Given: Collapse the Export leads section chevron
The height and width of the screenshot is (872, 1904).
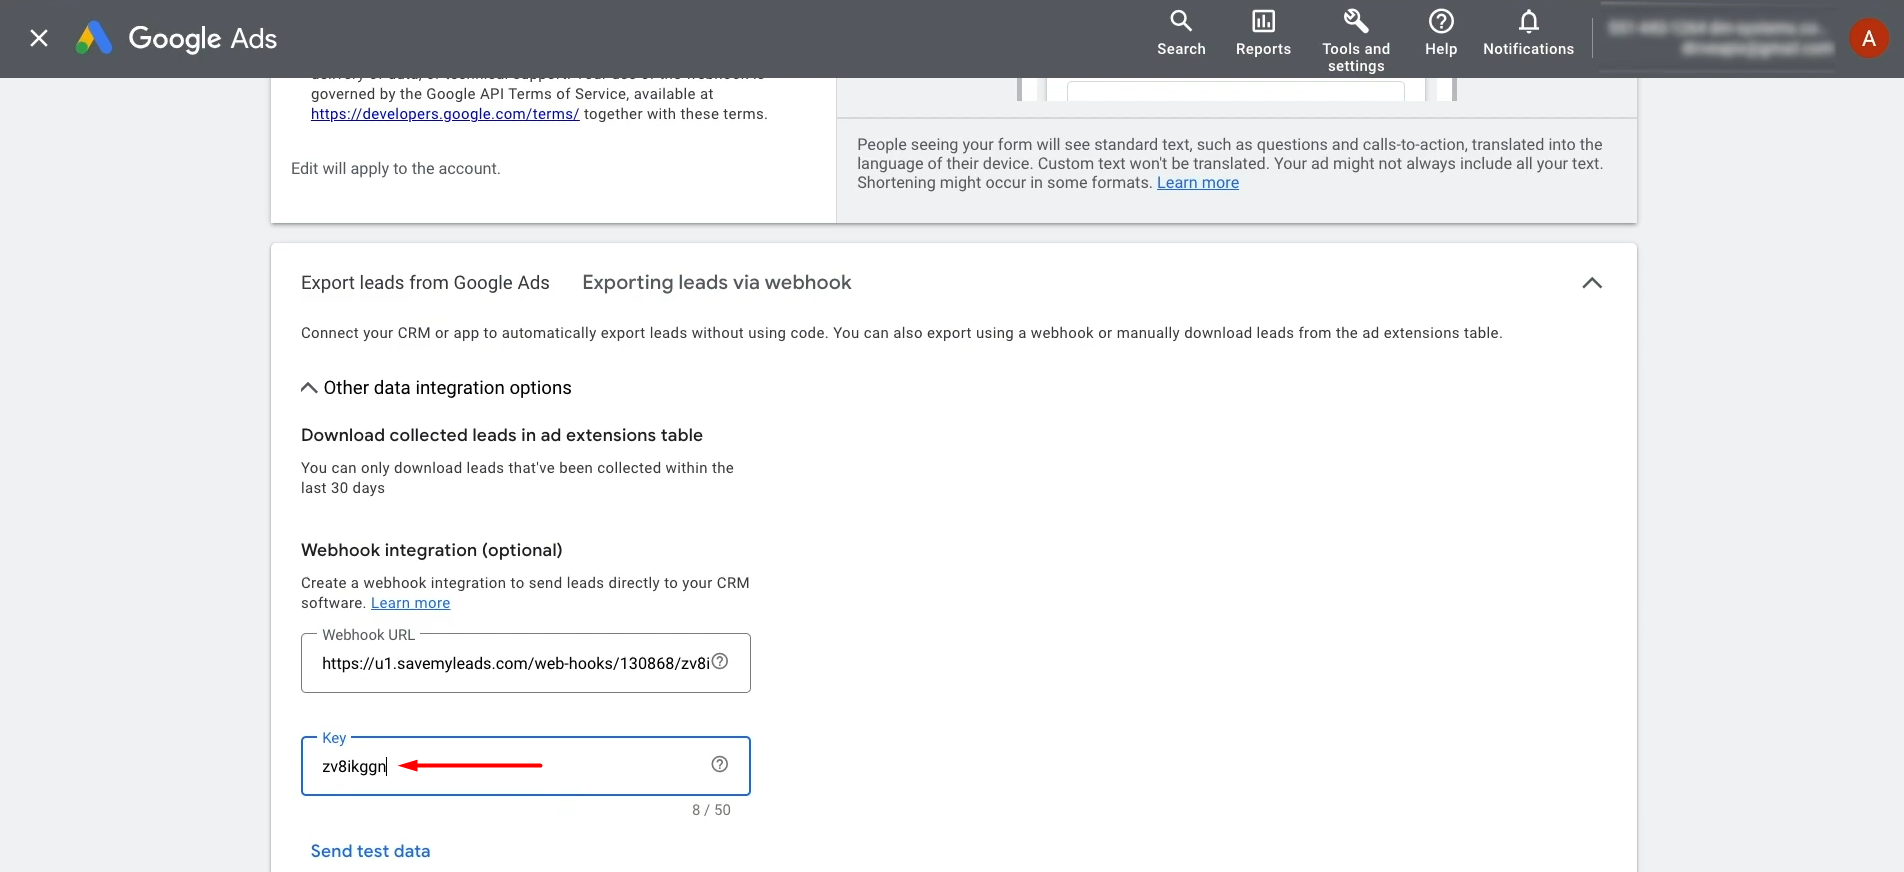Looking at the screenshot, I should 1592,283.
